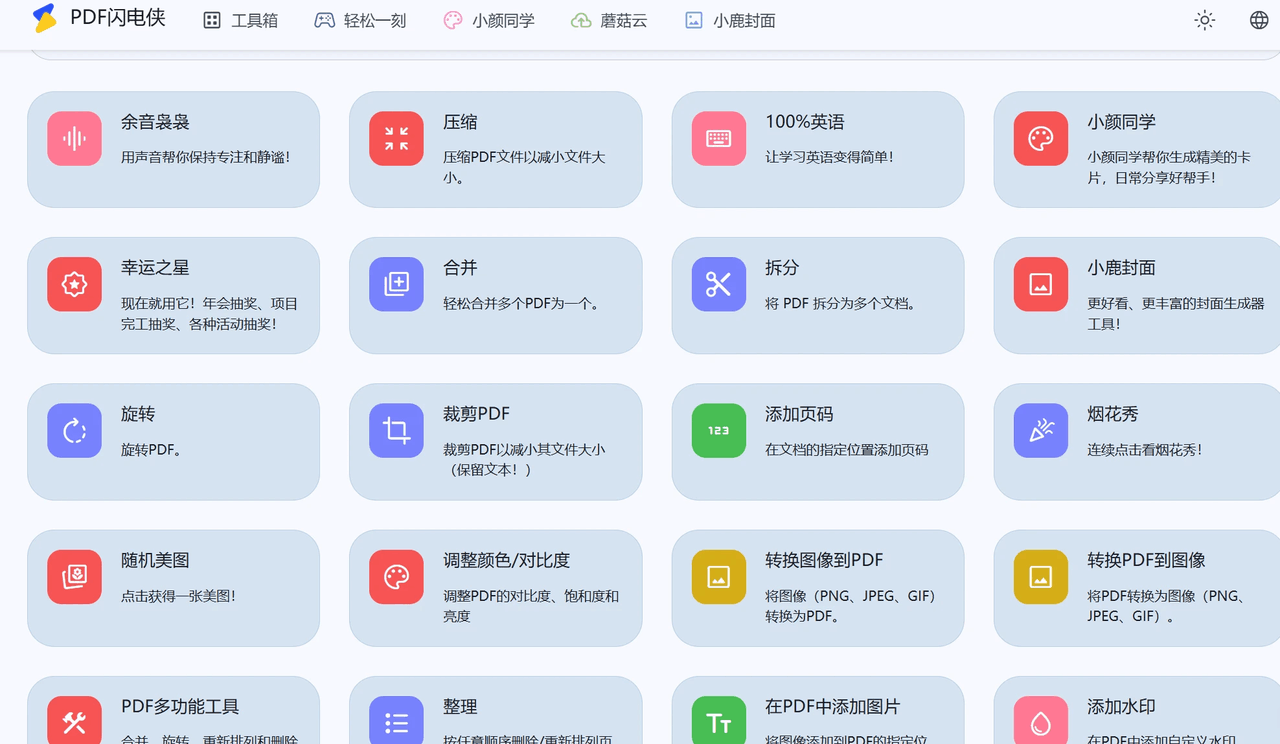Open language globe selector

[x=1259, y=20]
